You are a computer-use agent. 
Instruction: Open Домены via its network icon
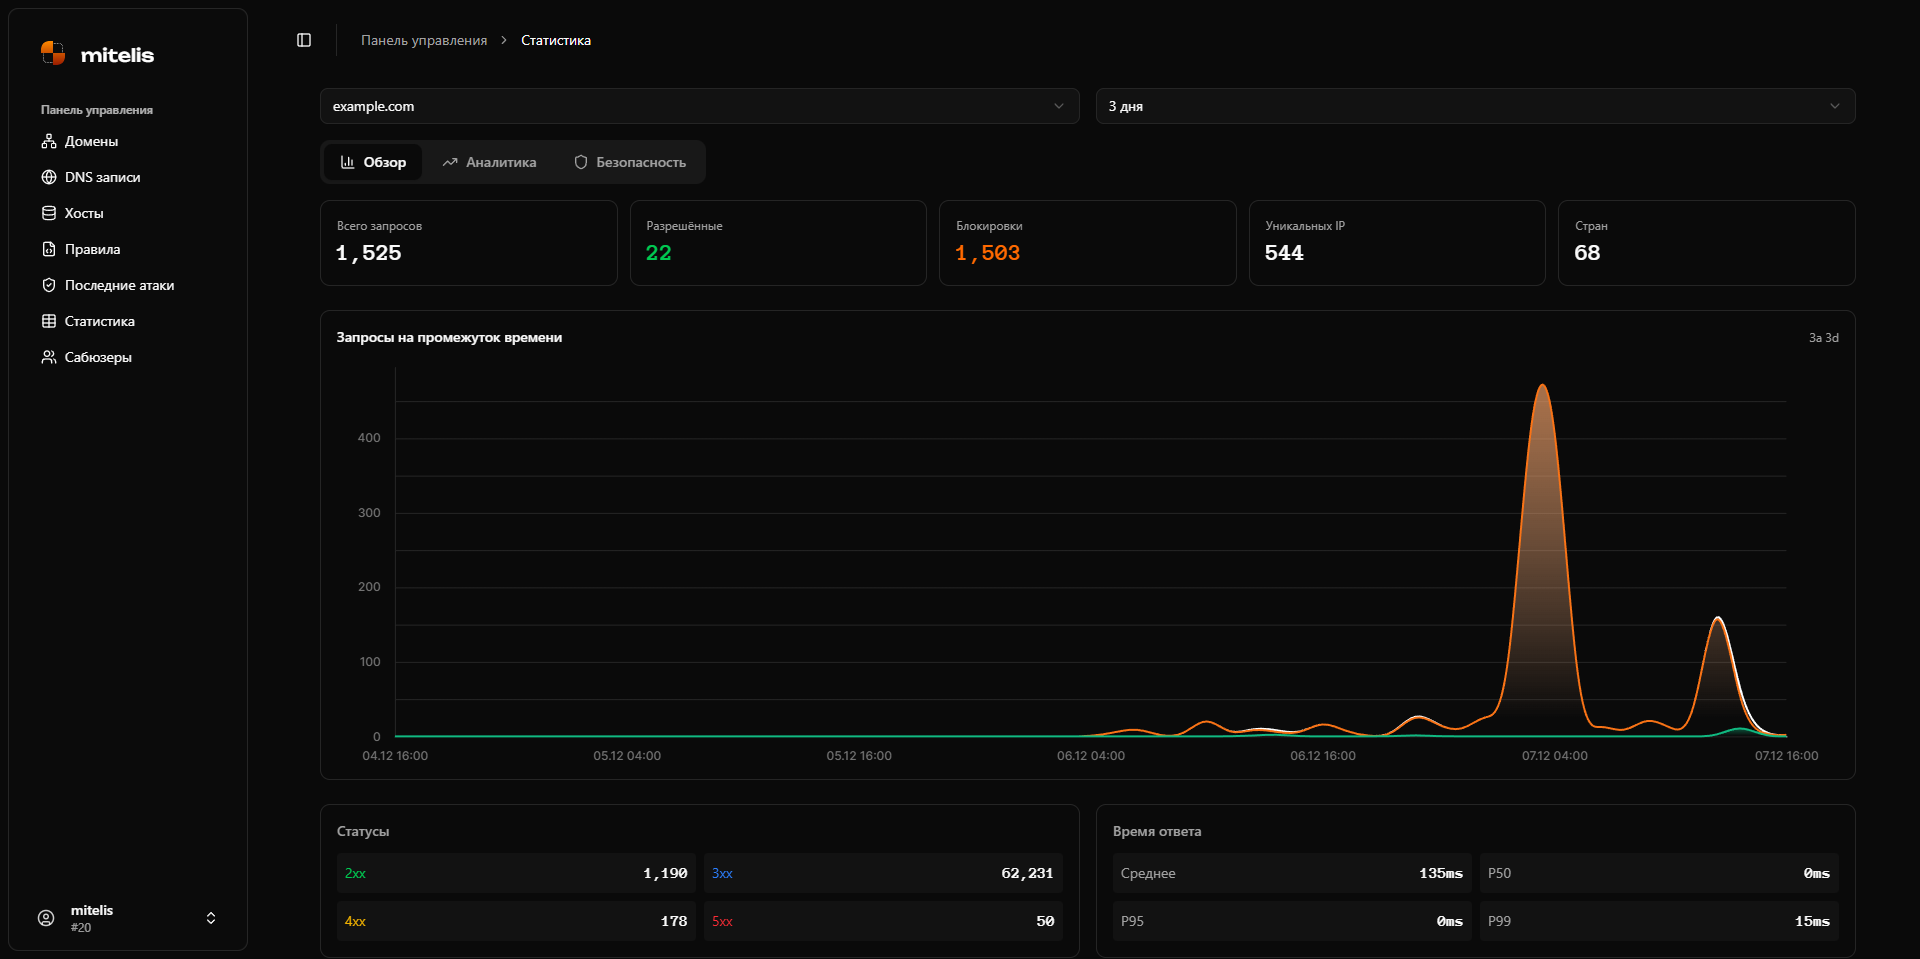point(48,141)
